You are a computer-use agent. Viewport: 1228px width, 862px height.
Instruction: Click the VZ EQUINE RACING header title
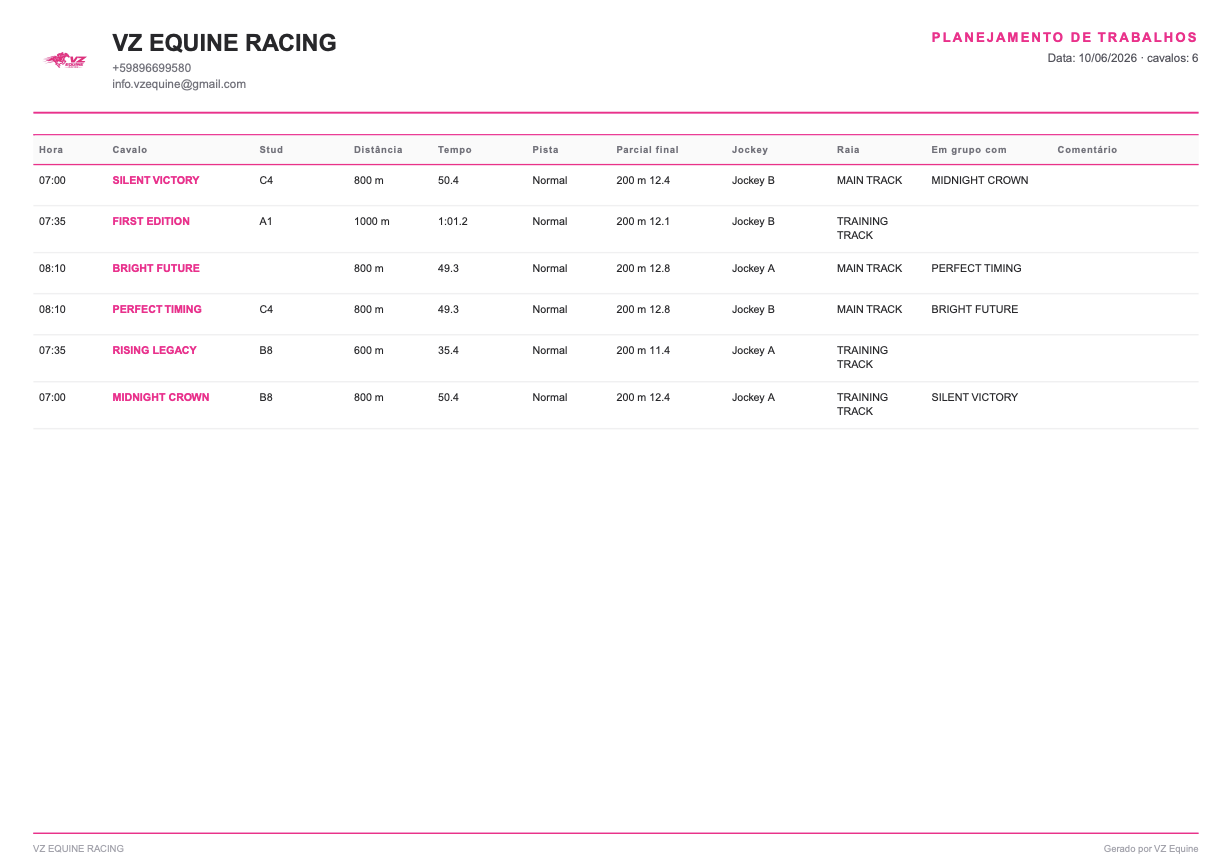(224, 43)
